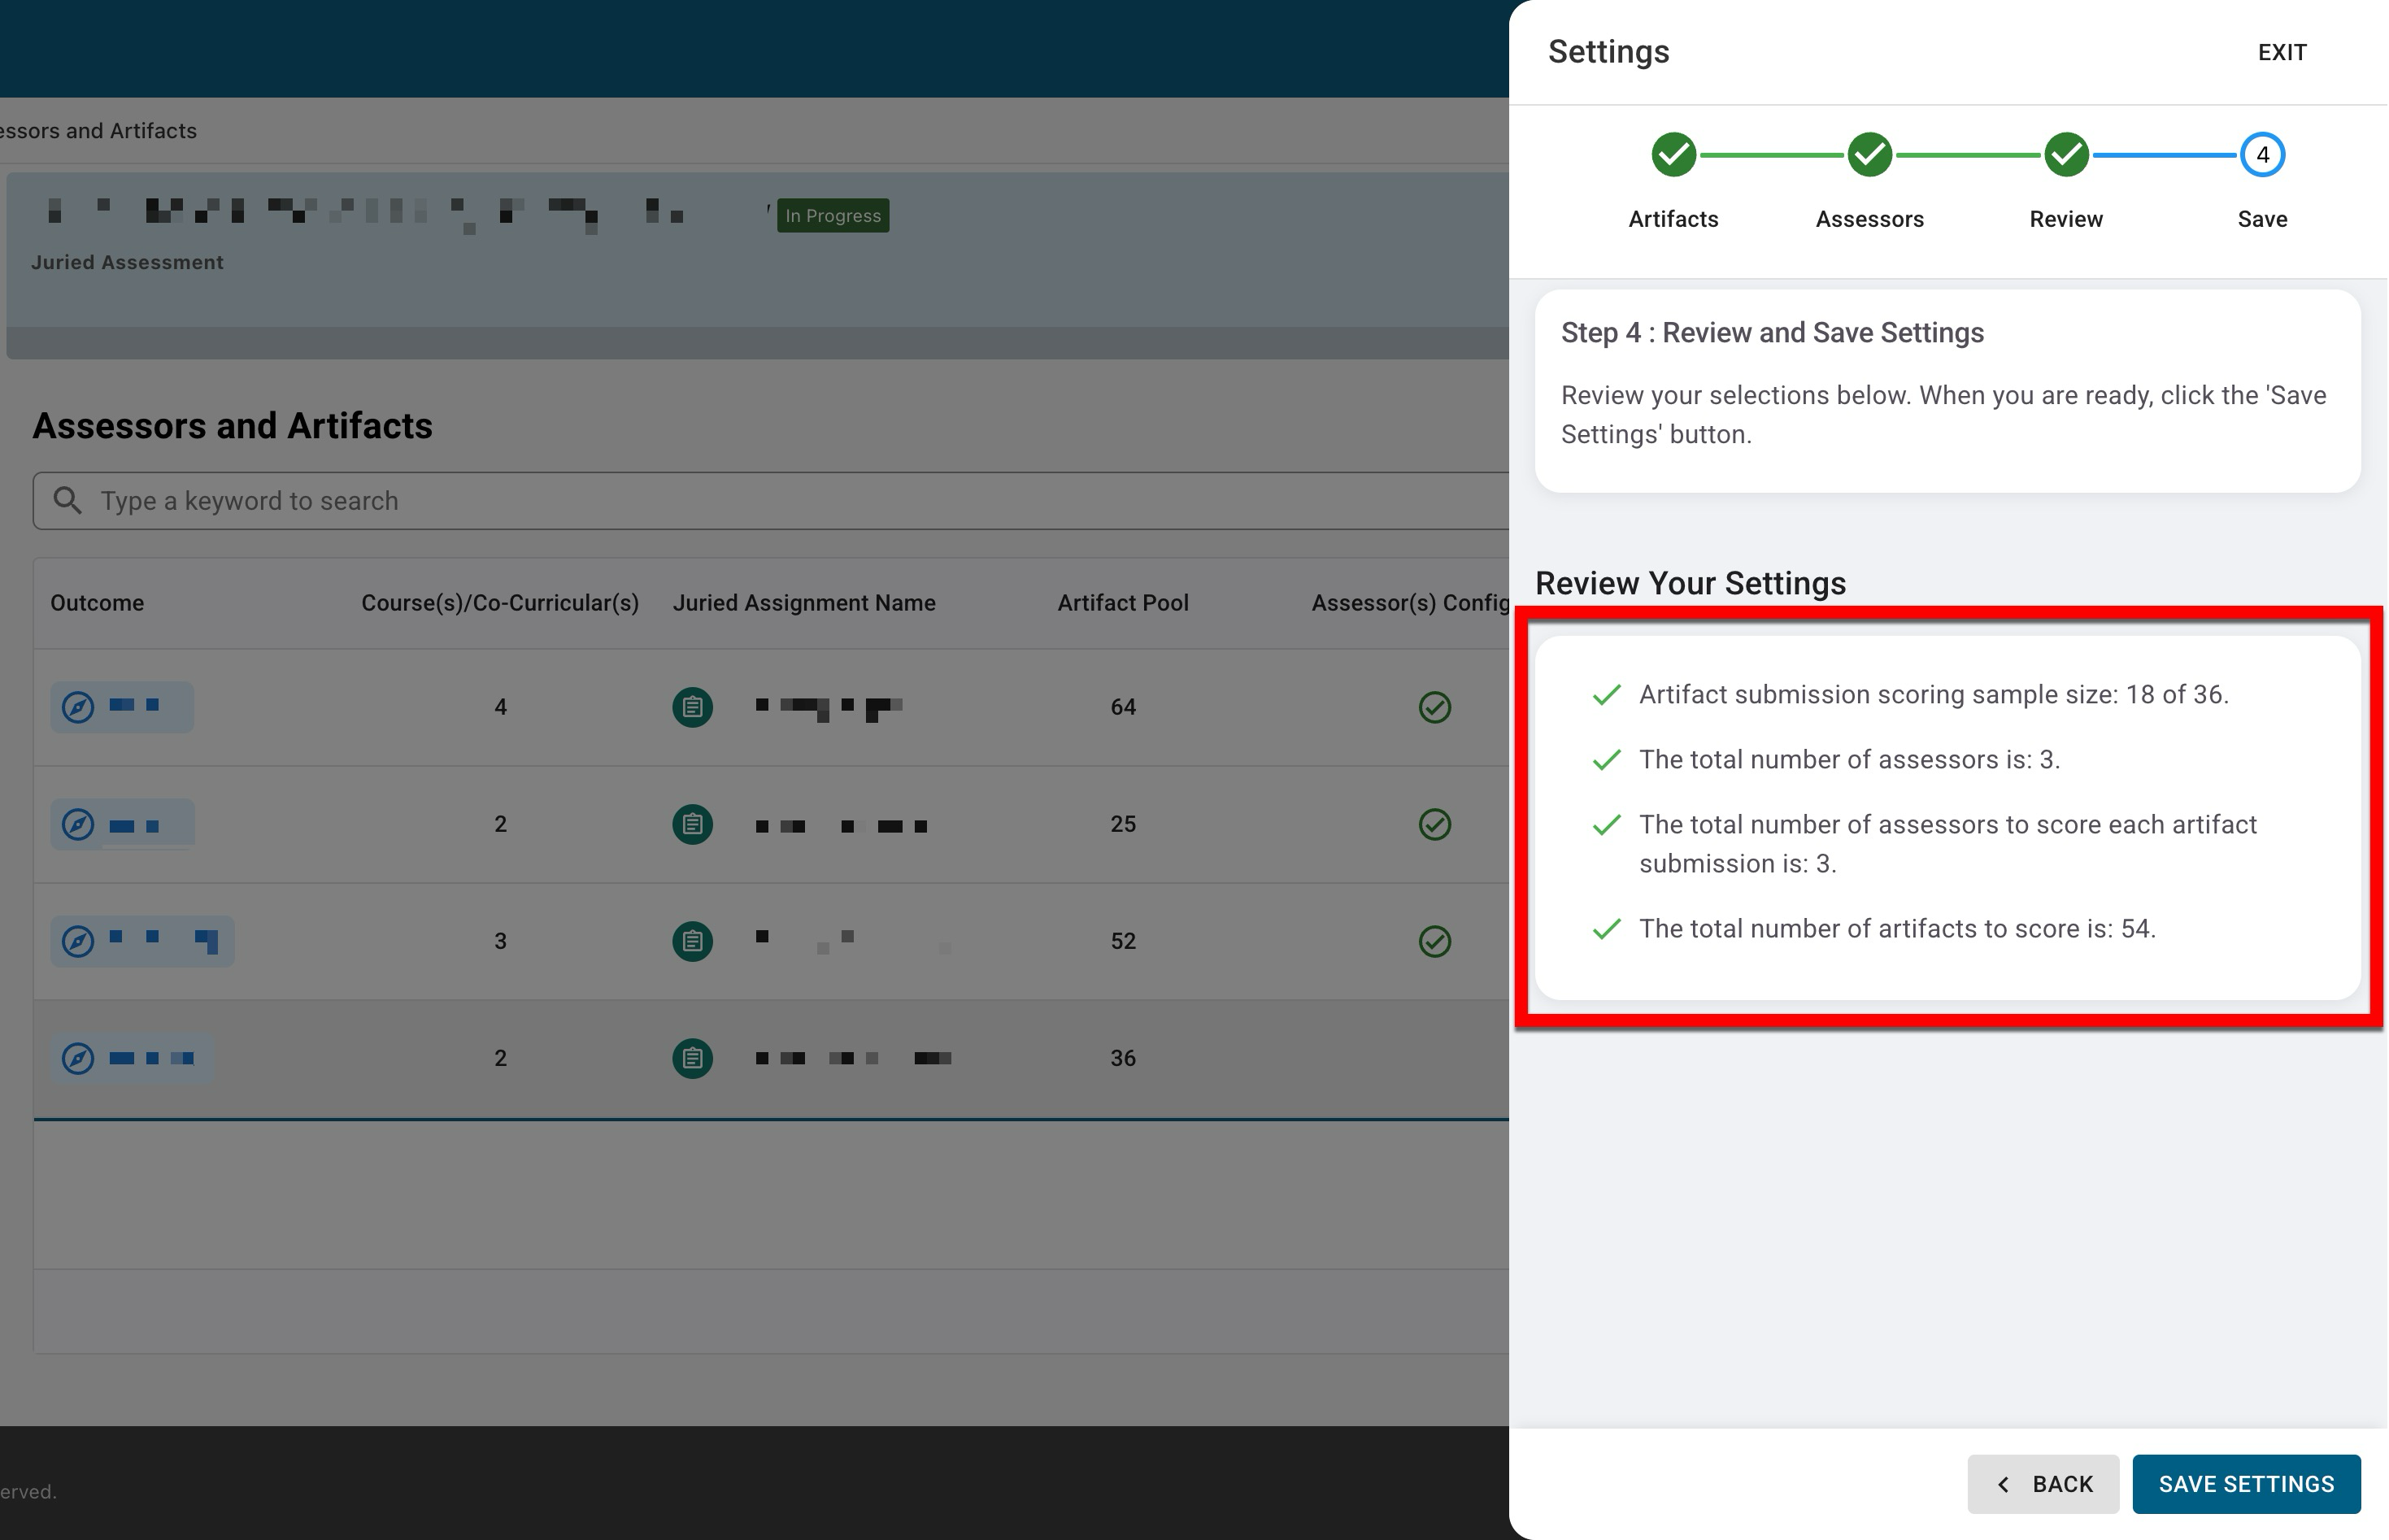2389x1540 pixels.
Task: Go back with the BACK button
Action: coord(2042,1484)
